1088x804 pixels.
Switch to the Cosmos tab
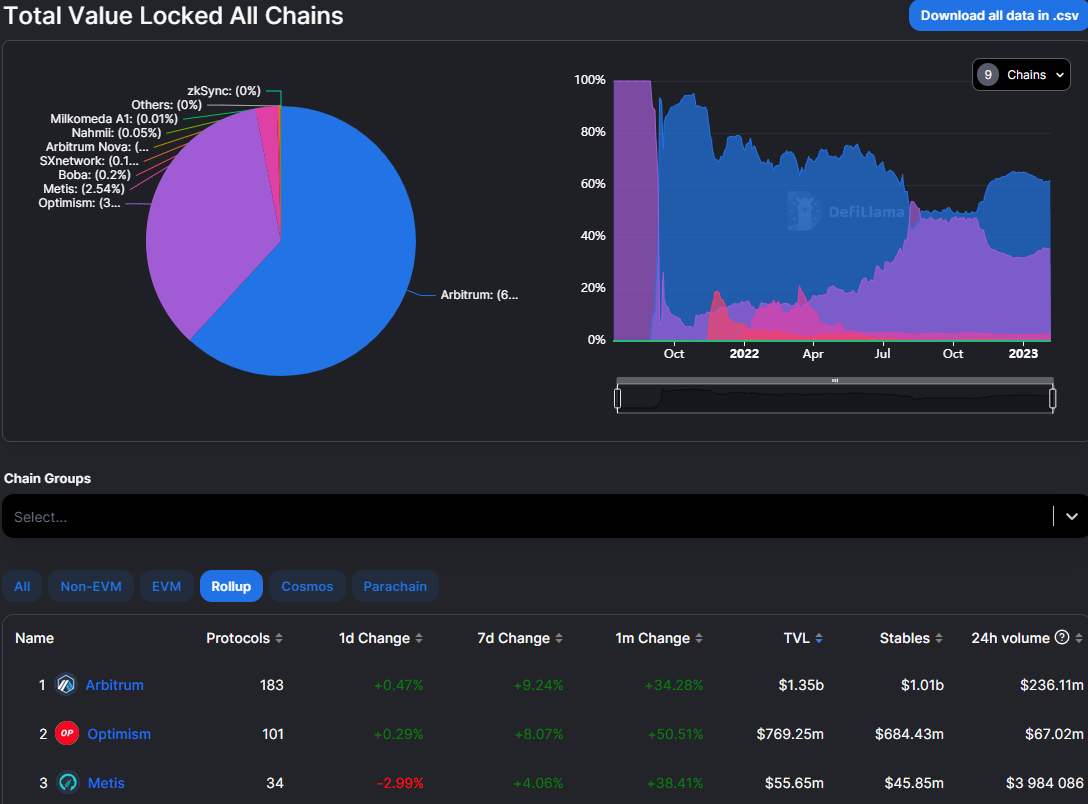coord(307,586)
